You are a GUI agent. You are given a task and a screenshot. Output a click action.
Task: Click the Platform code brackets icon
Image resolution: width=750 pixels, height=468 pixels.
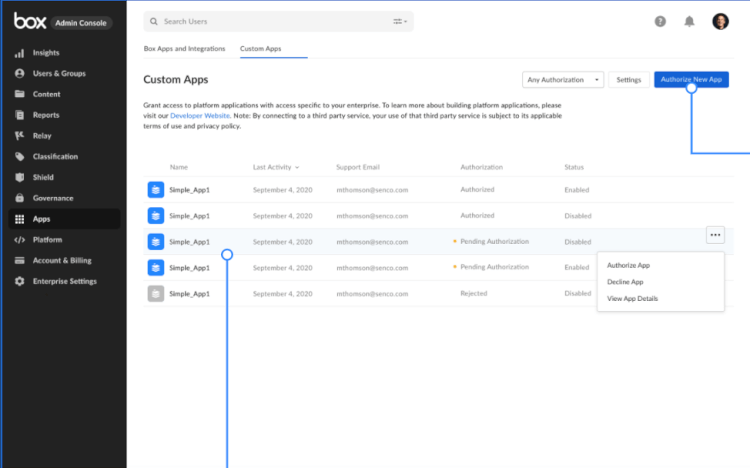click(19, 240)
